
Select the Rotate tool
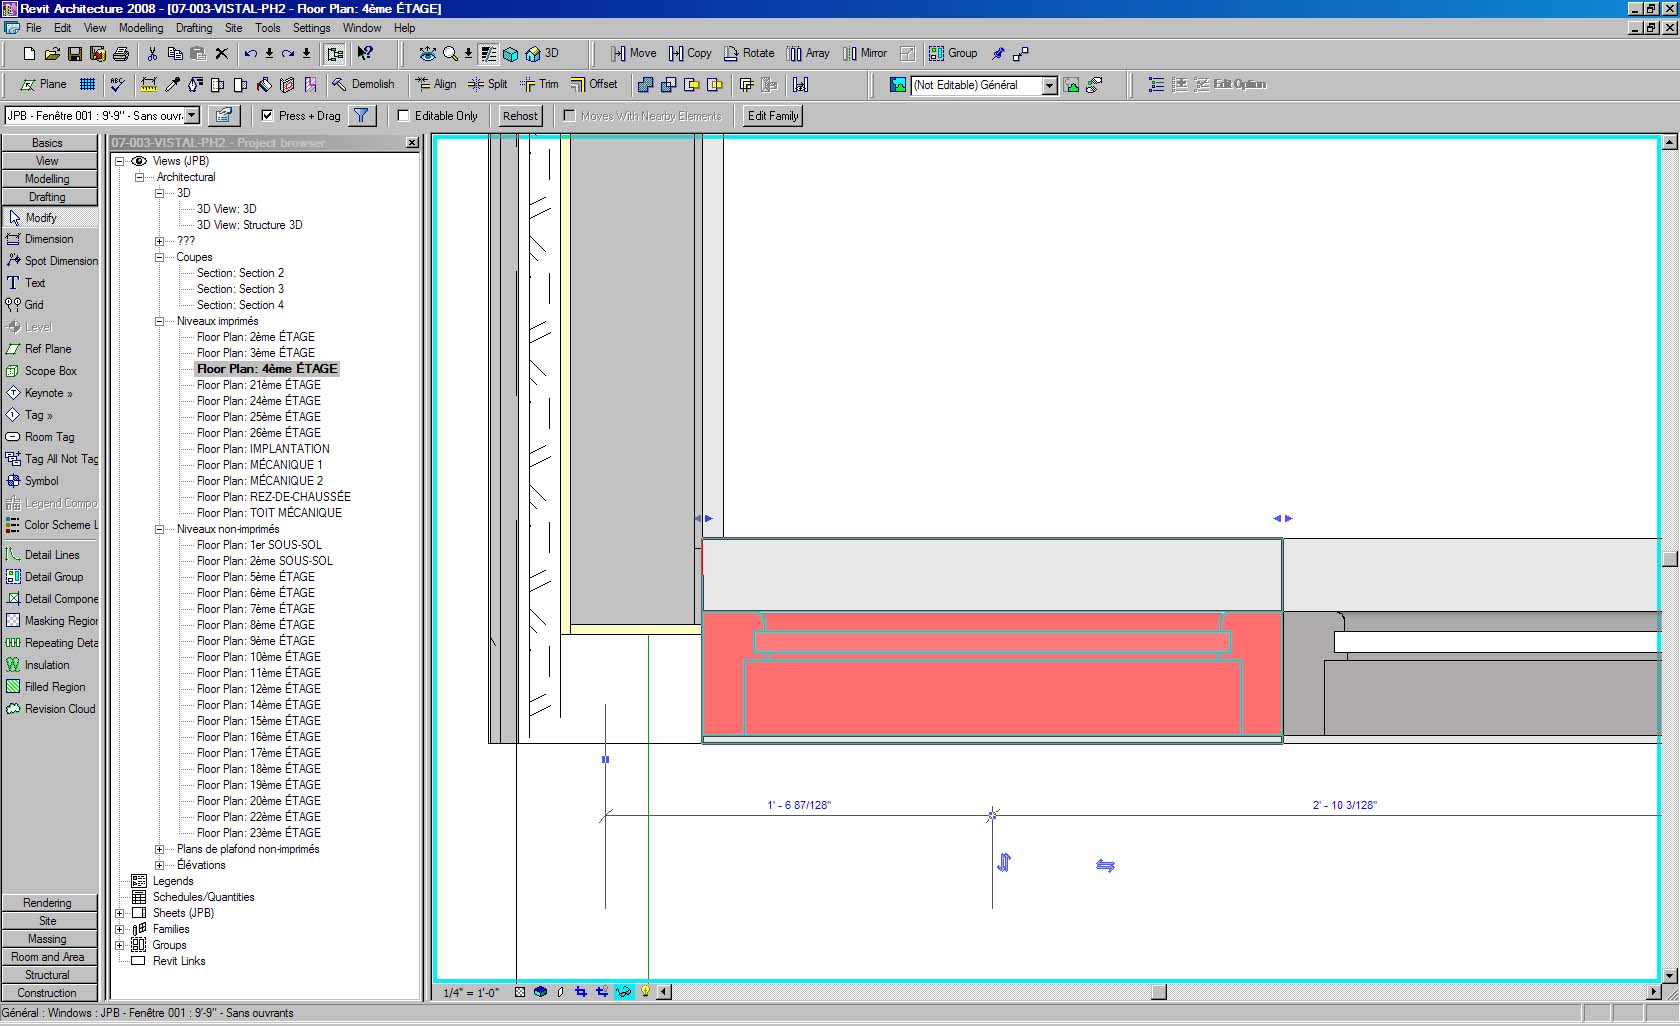[748, 53]
